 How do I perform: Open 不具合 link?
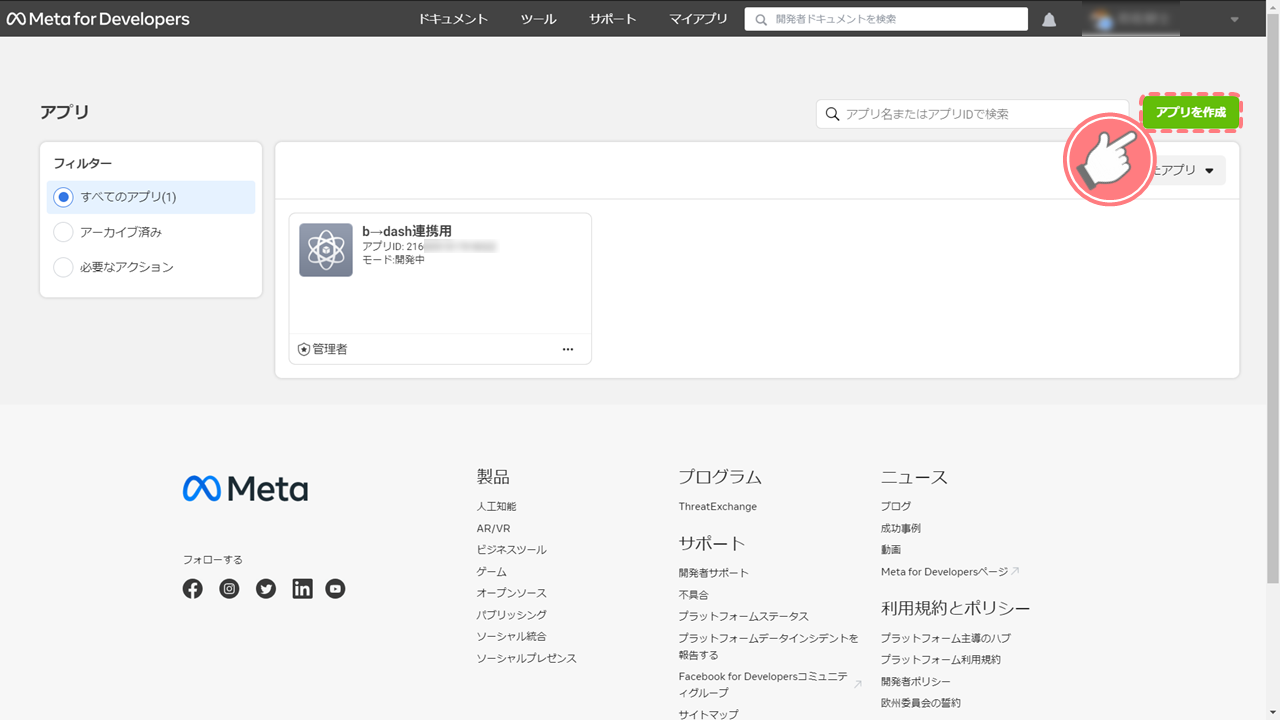[x=694, y=595]
